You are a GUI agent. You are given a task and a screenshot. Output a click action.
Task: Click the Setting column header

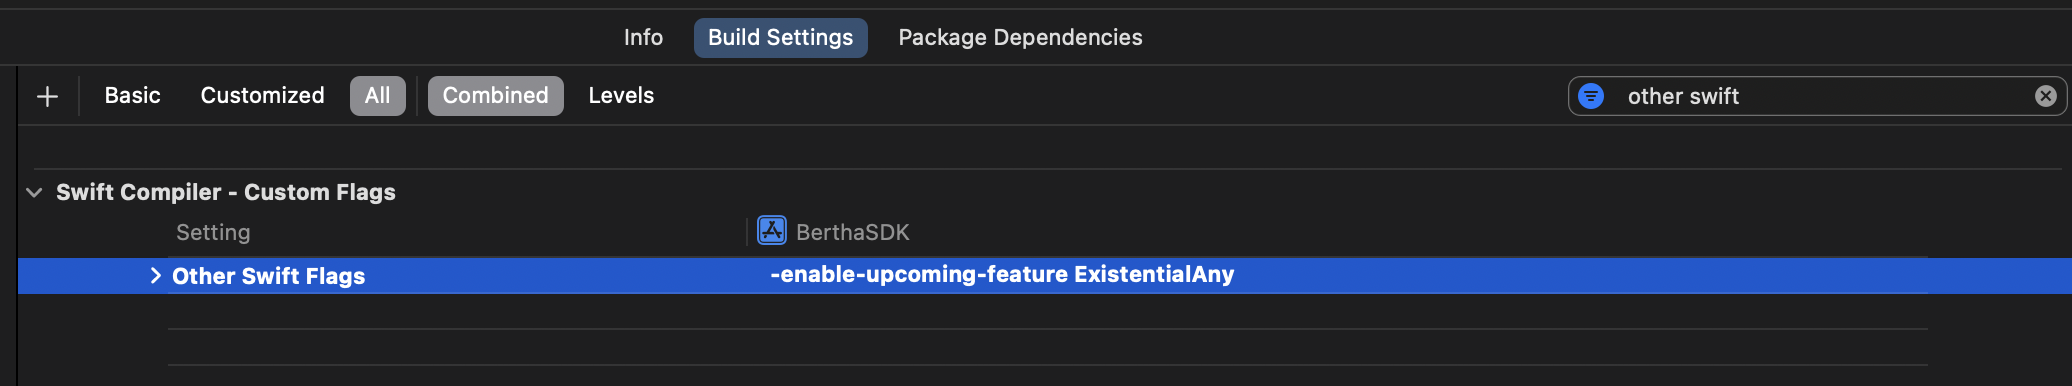click(213, 232)
